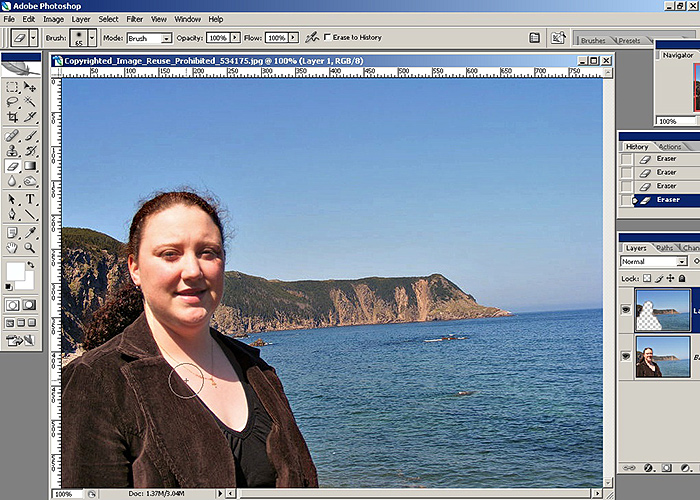Toggle lock all padlock icon

tap(682, 279)
